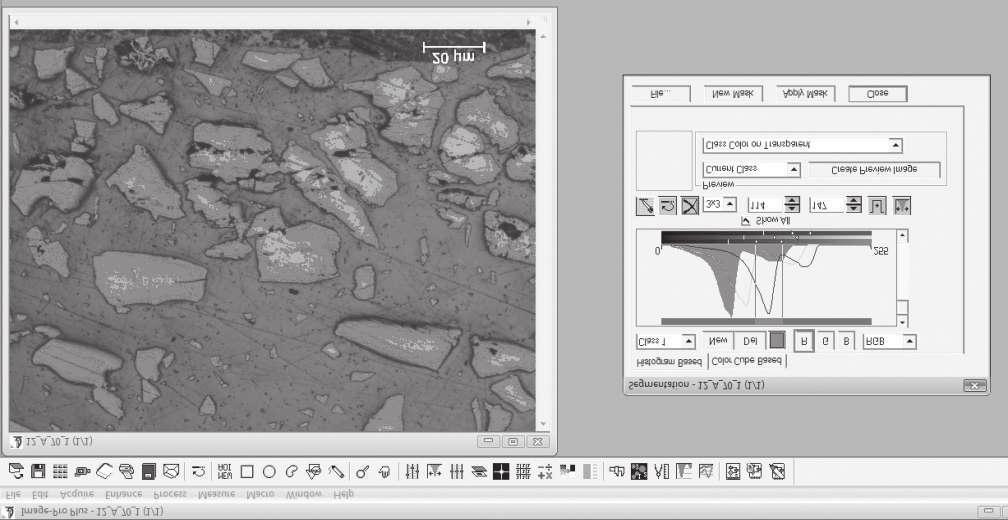
Task: Click the Del class button
Action: tap(750, 341)
